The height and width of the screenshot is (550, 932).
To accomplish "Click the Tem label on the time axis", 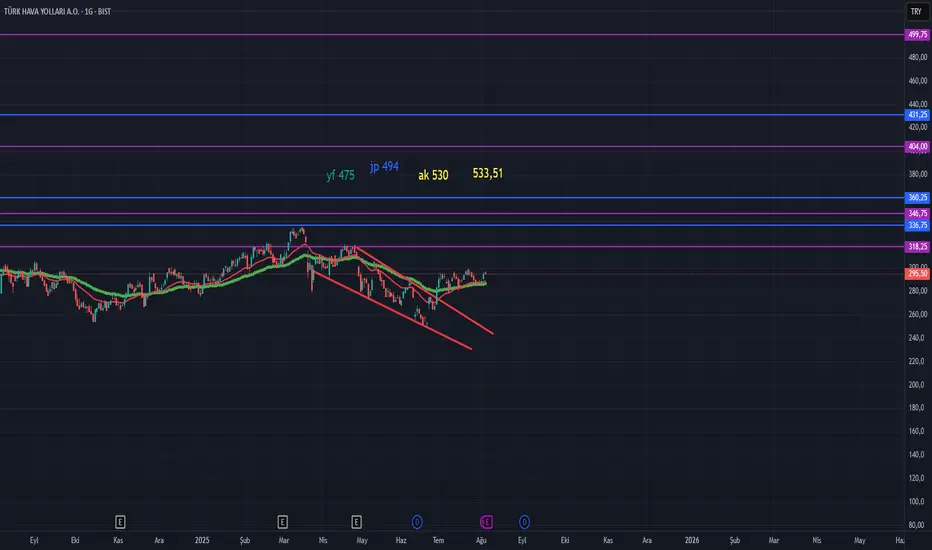I will (438, 540).
